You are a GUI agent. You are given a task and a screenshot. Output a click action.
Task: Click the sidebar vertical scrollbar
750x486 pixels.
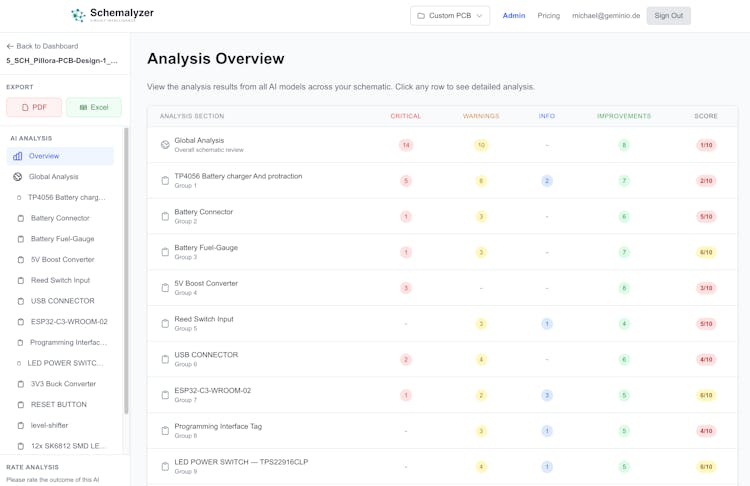[x=126, y=270]
